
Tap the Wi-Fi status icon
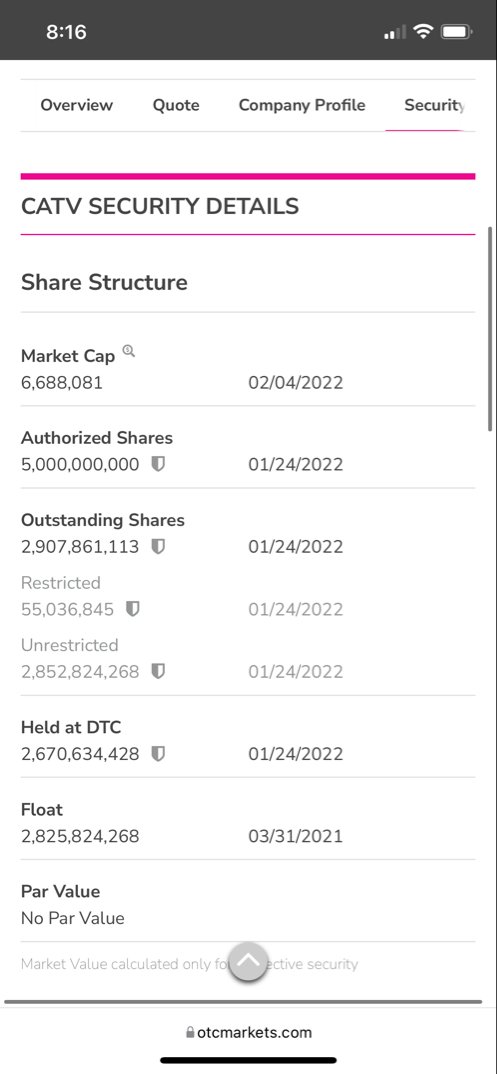click(424, 32)
